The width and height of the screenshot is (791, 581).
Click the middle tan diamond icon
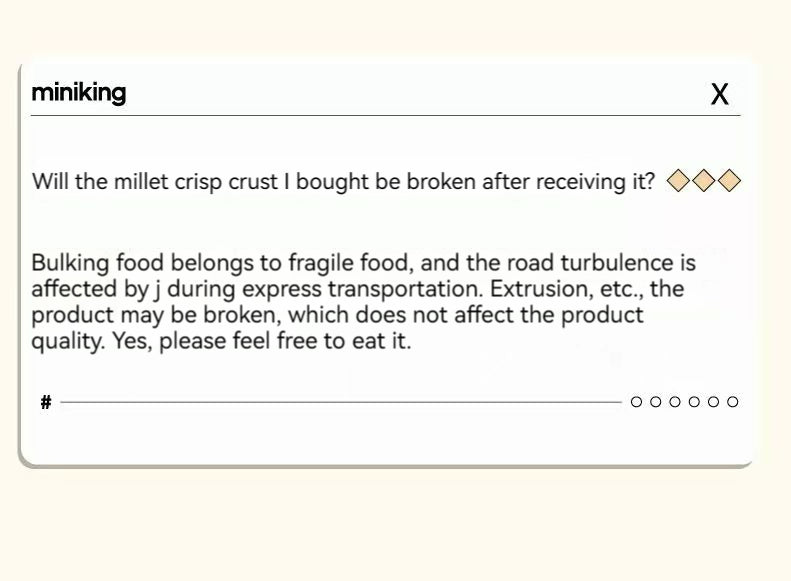pos(704,181)
